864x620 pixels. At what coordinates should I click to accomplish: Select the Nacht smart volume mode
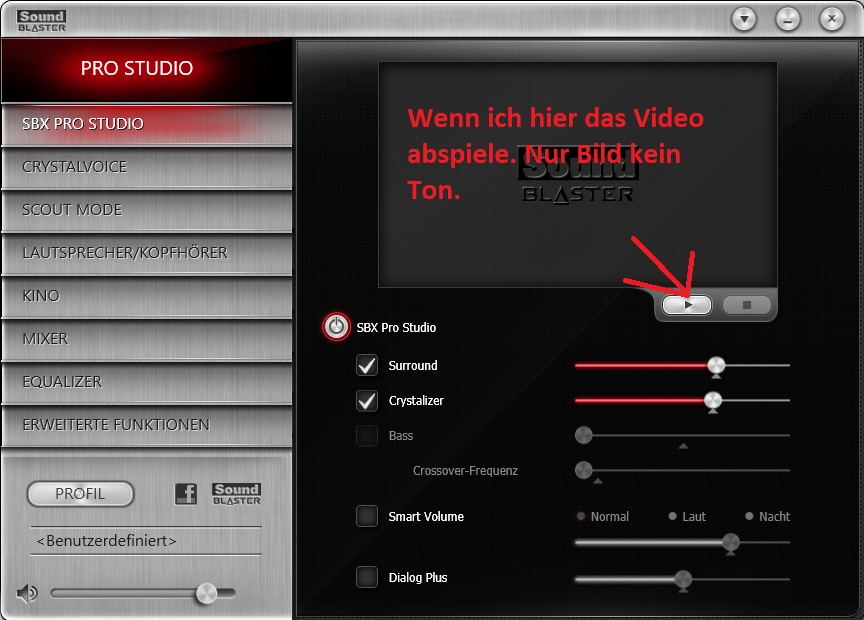pos(749,516)
